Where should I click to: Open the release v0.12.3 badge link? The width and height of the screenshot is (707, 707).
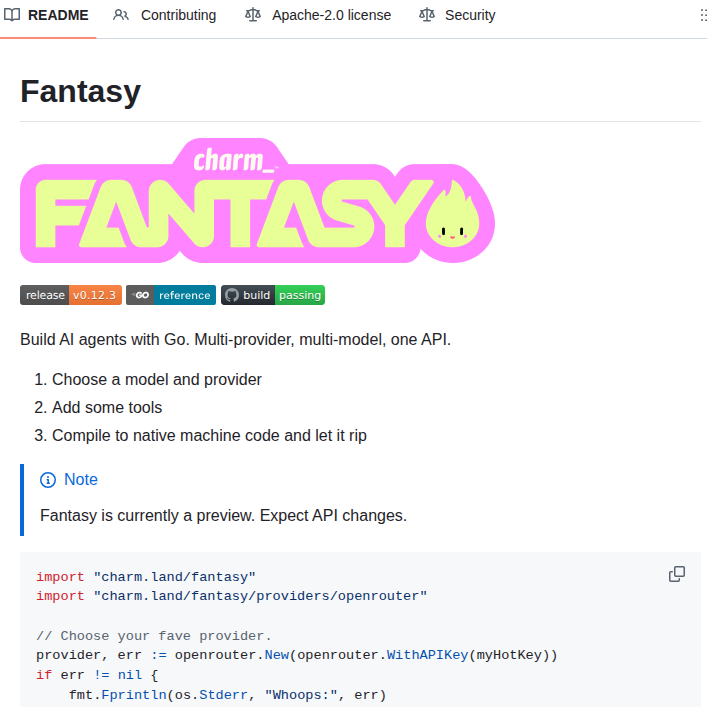(70, 295)
